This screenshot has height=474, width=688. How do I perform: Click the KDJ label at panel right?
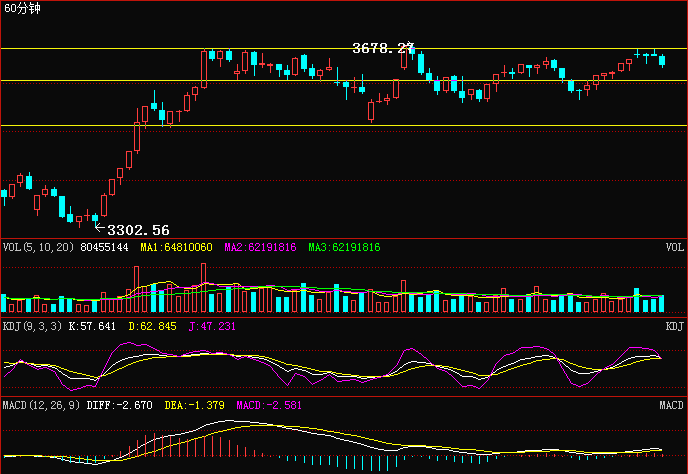(x=674, y=326)
